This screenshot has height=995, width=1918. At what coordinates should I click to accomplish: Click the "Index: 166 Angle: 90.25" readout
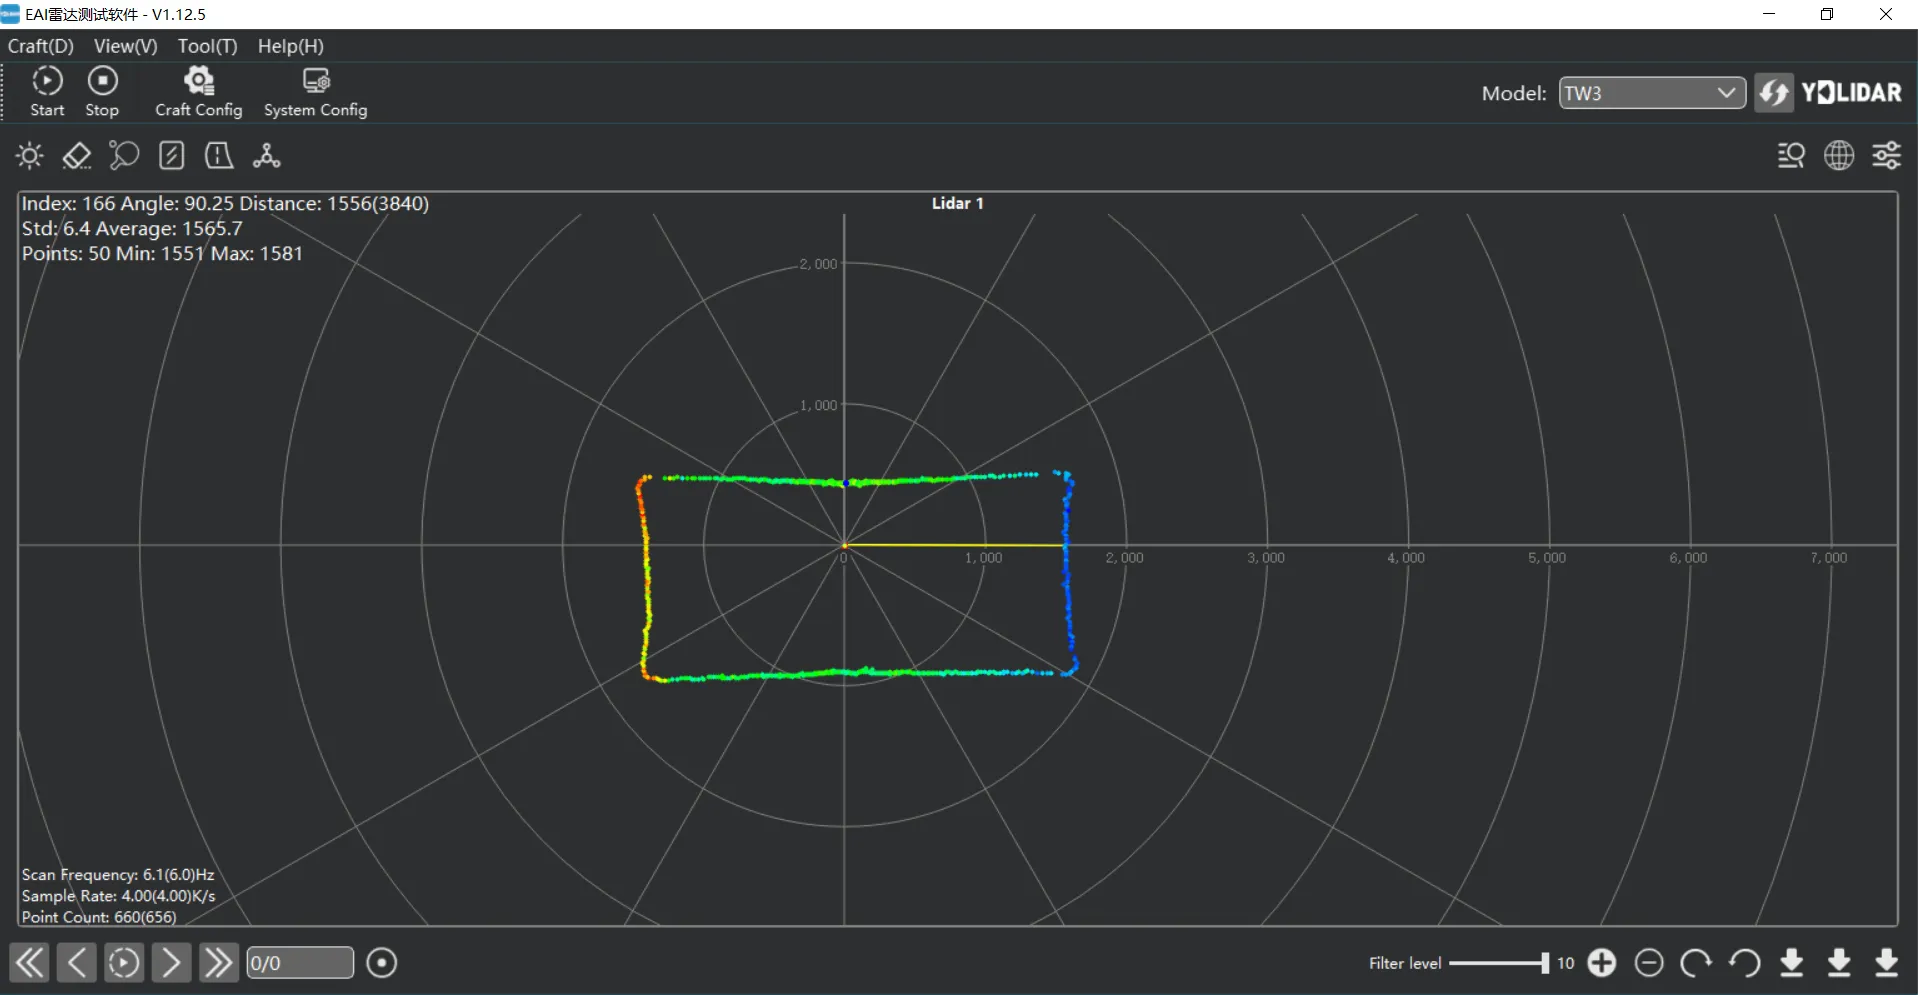pyautogui.click(x=128, y=203)
